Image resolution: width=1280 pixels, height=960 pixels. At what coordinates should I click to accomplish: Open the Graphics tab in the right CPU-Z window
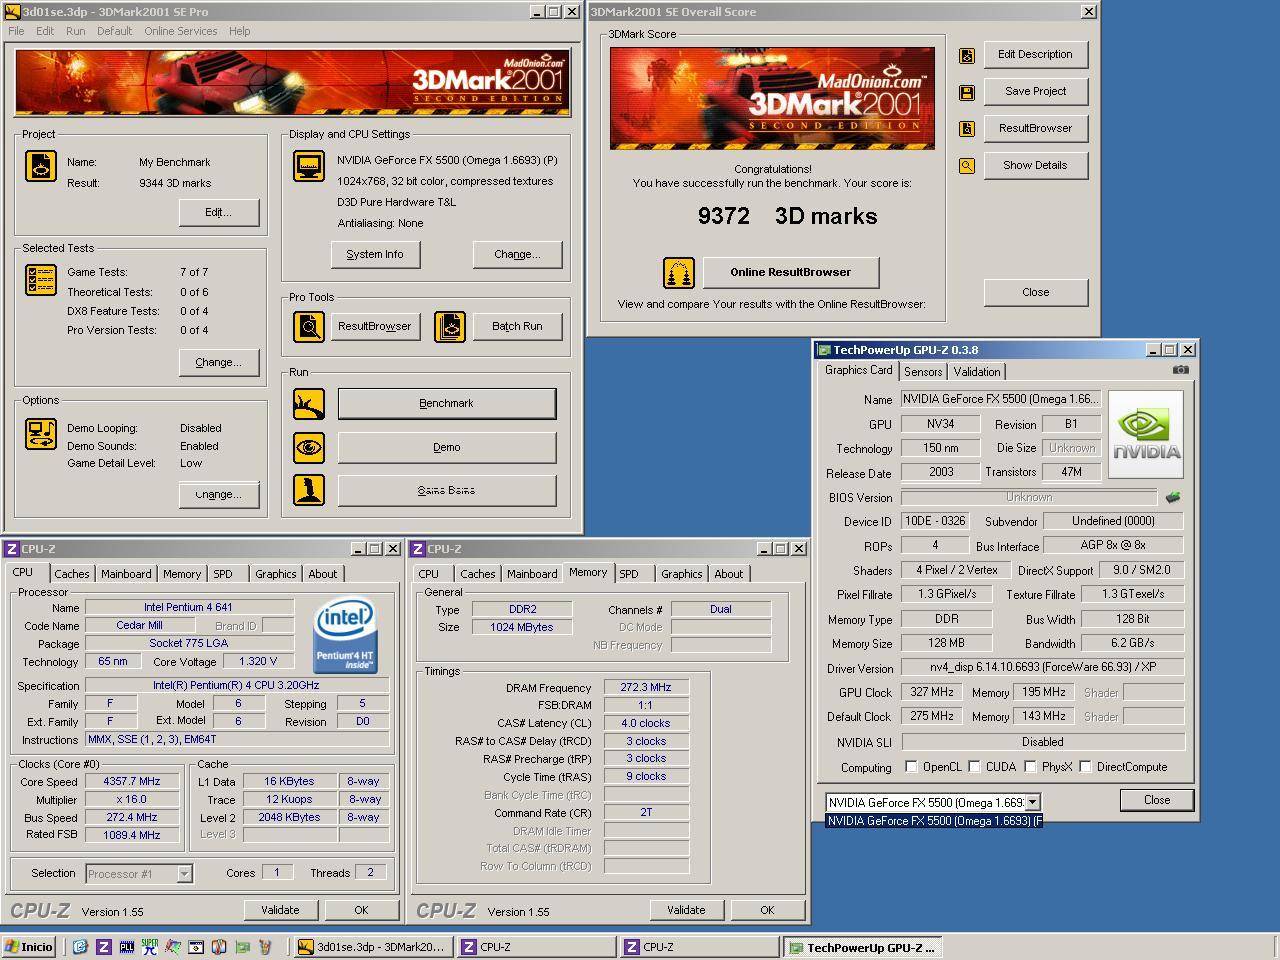(682, 574)
